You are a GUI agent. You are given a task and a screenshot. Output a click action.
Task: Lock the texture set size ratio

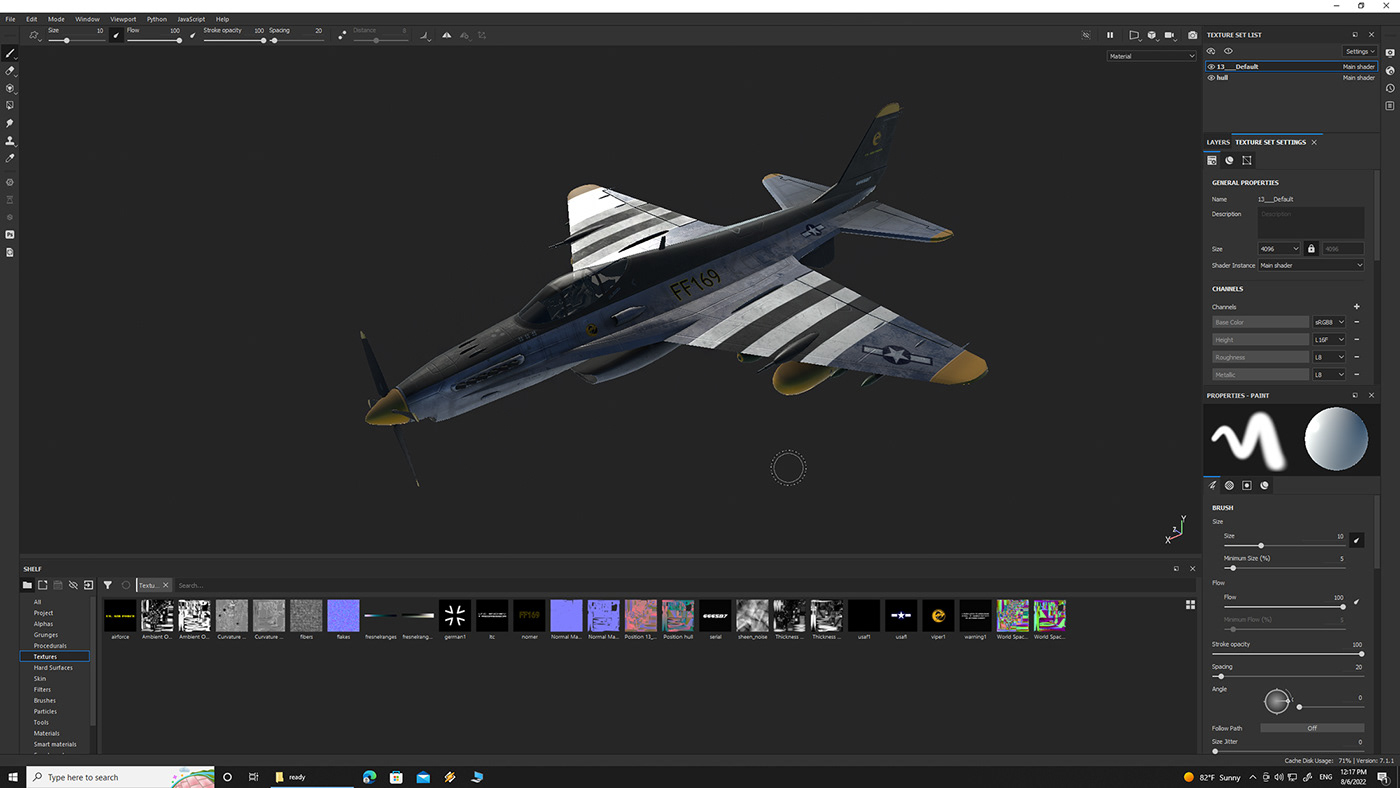1311,248
